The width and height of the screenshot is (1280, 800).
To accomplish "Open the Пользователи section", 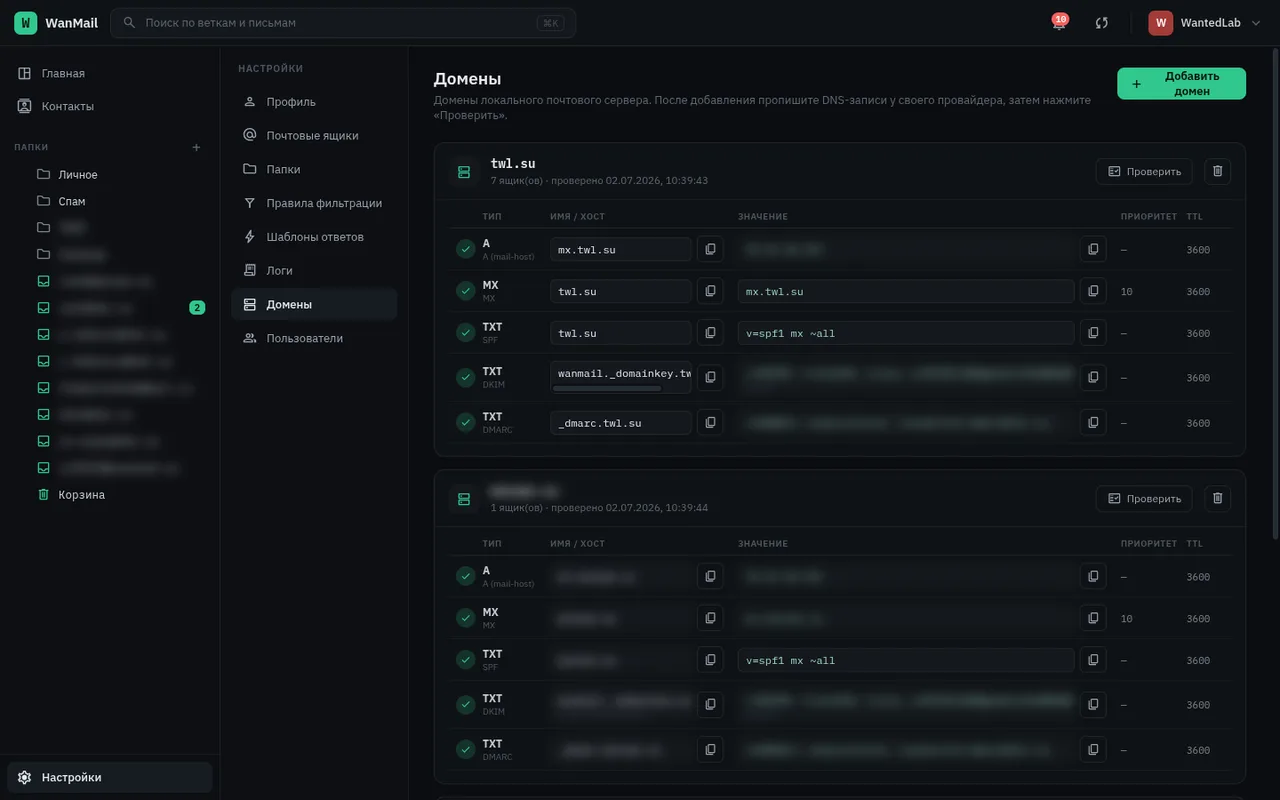I will [x=314, y=338].
